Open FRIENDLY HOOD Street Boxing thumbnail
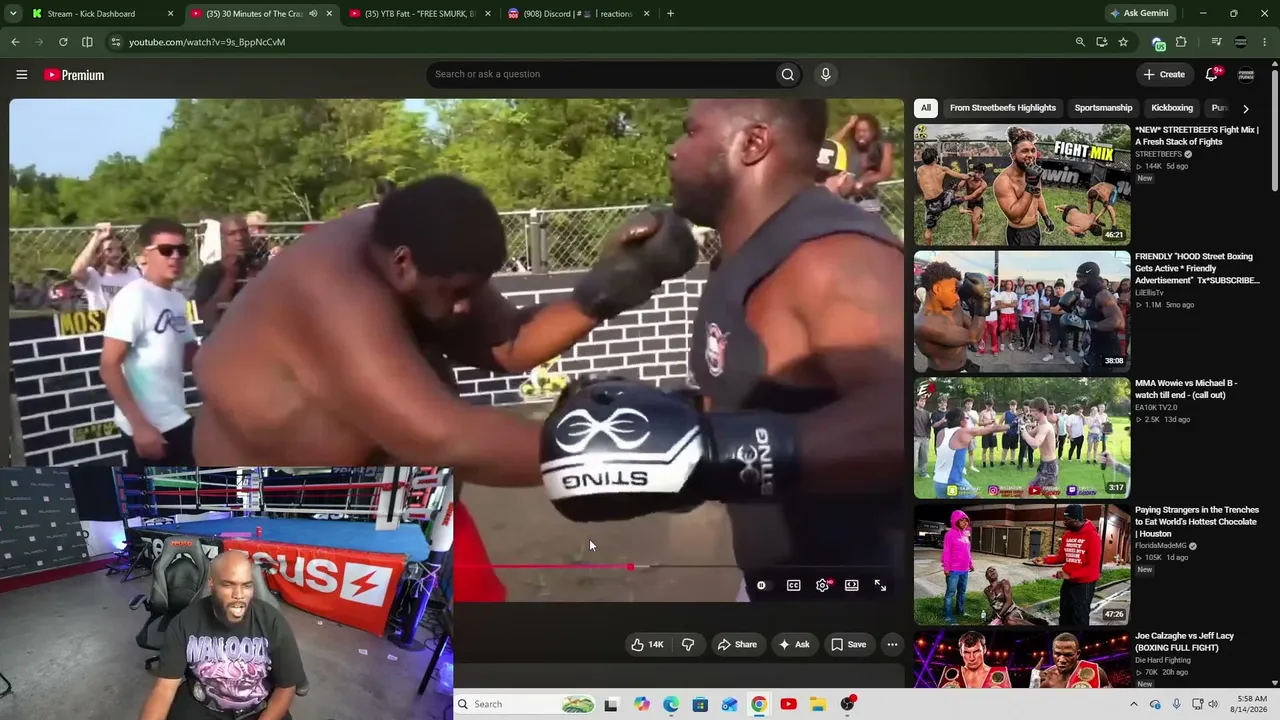 pyautogui.click(x=1022, y=311)
